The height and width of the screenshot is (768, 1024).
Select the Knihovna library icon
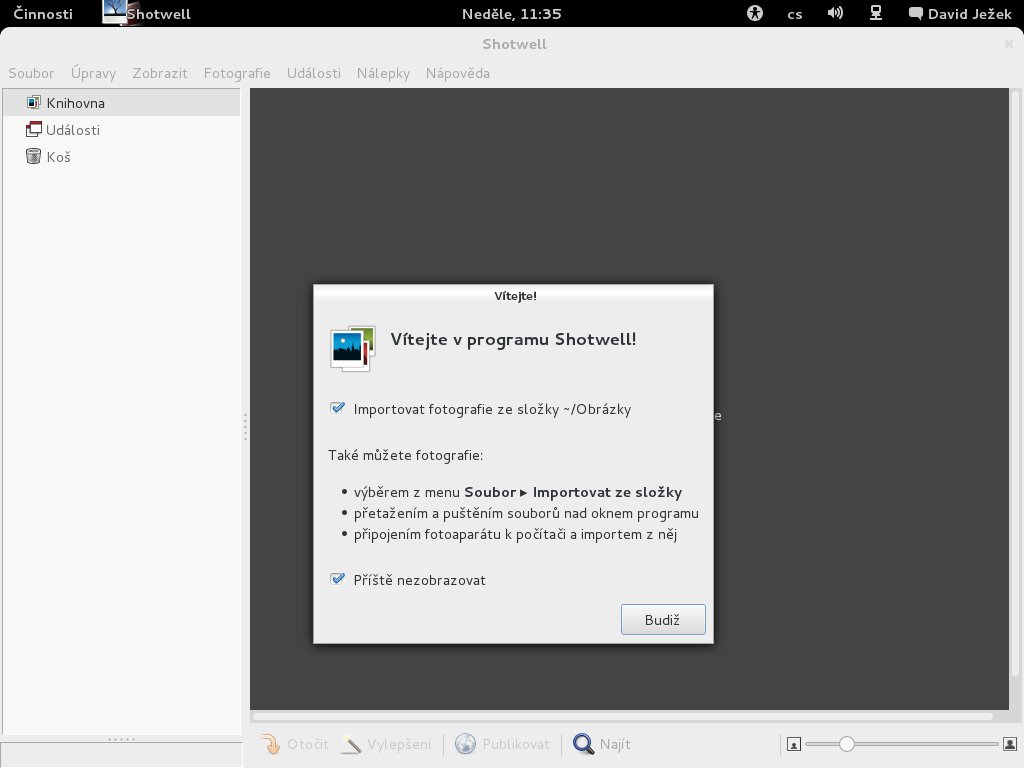coord(33,103)
